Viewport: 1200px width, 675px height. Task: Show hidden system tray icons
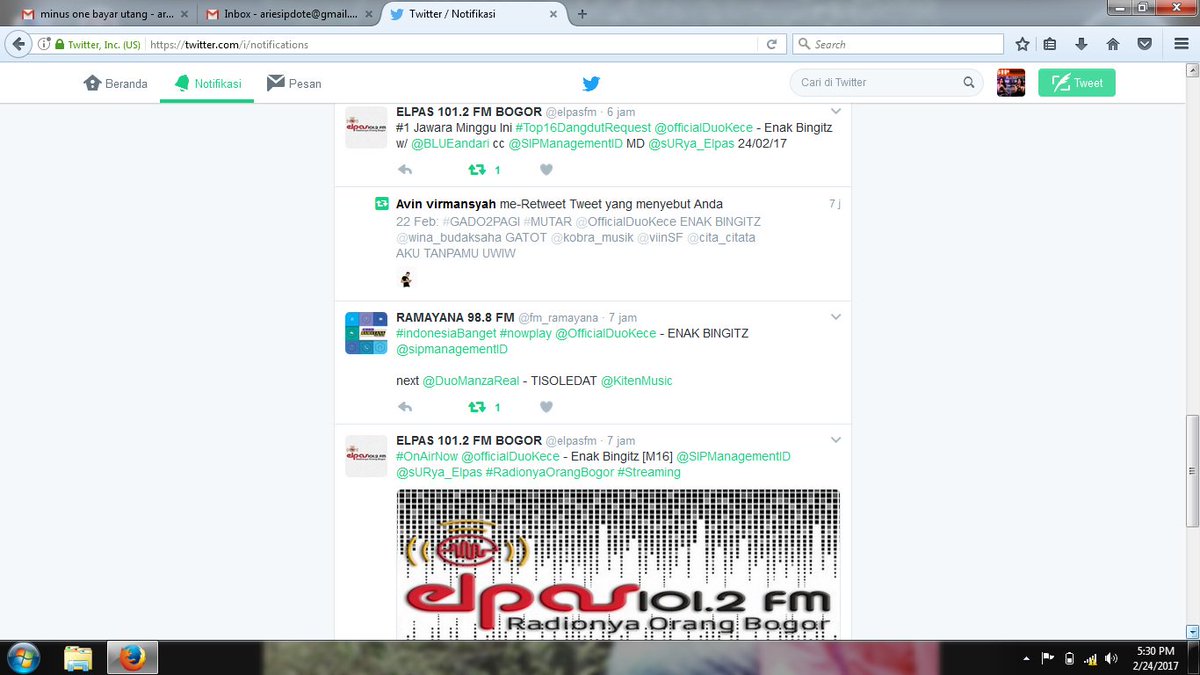1028,658
